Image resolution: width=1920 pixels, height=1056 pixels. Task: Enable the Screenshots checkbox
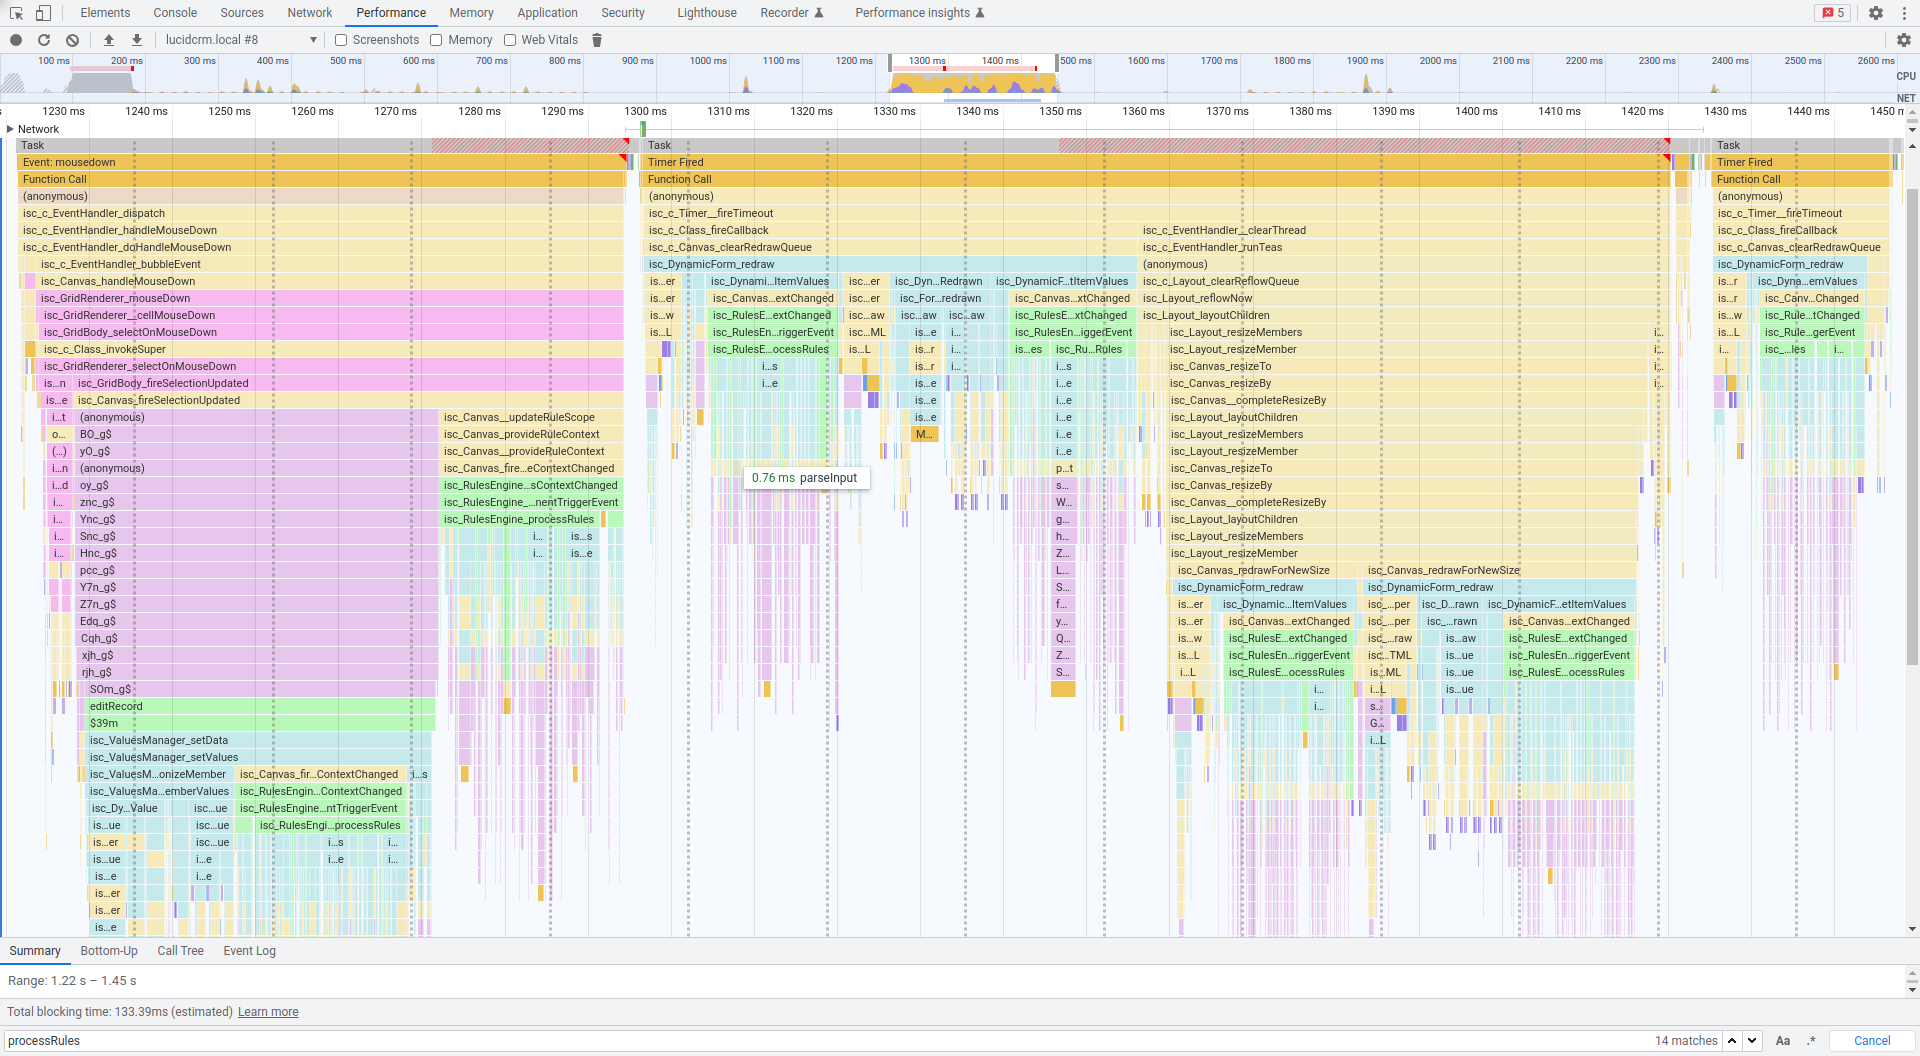[x=341, y=40]
